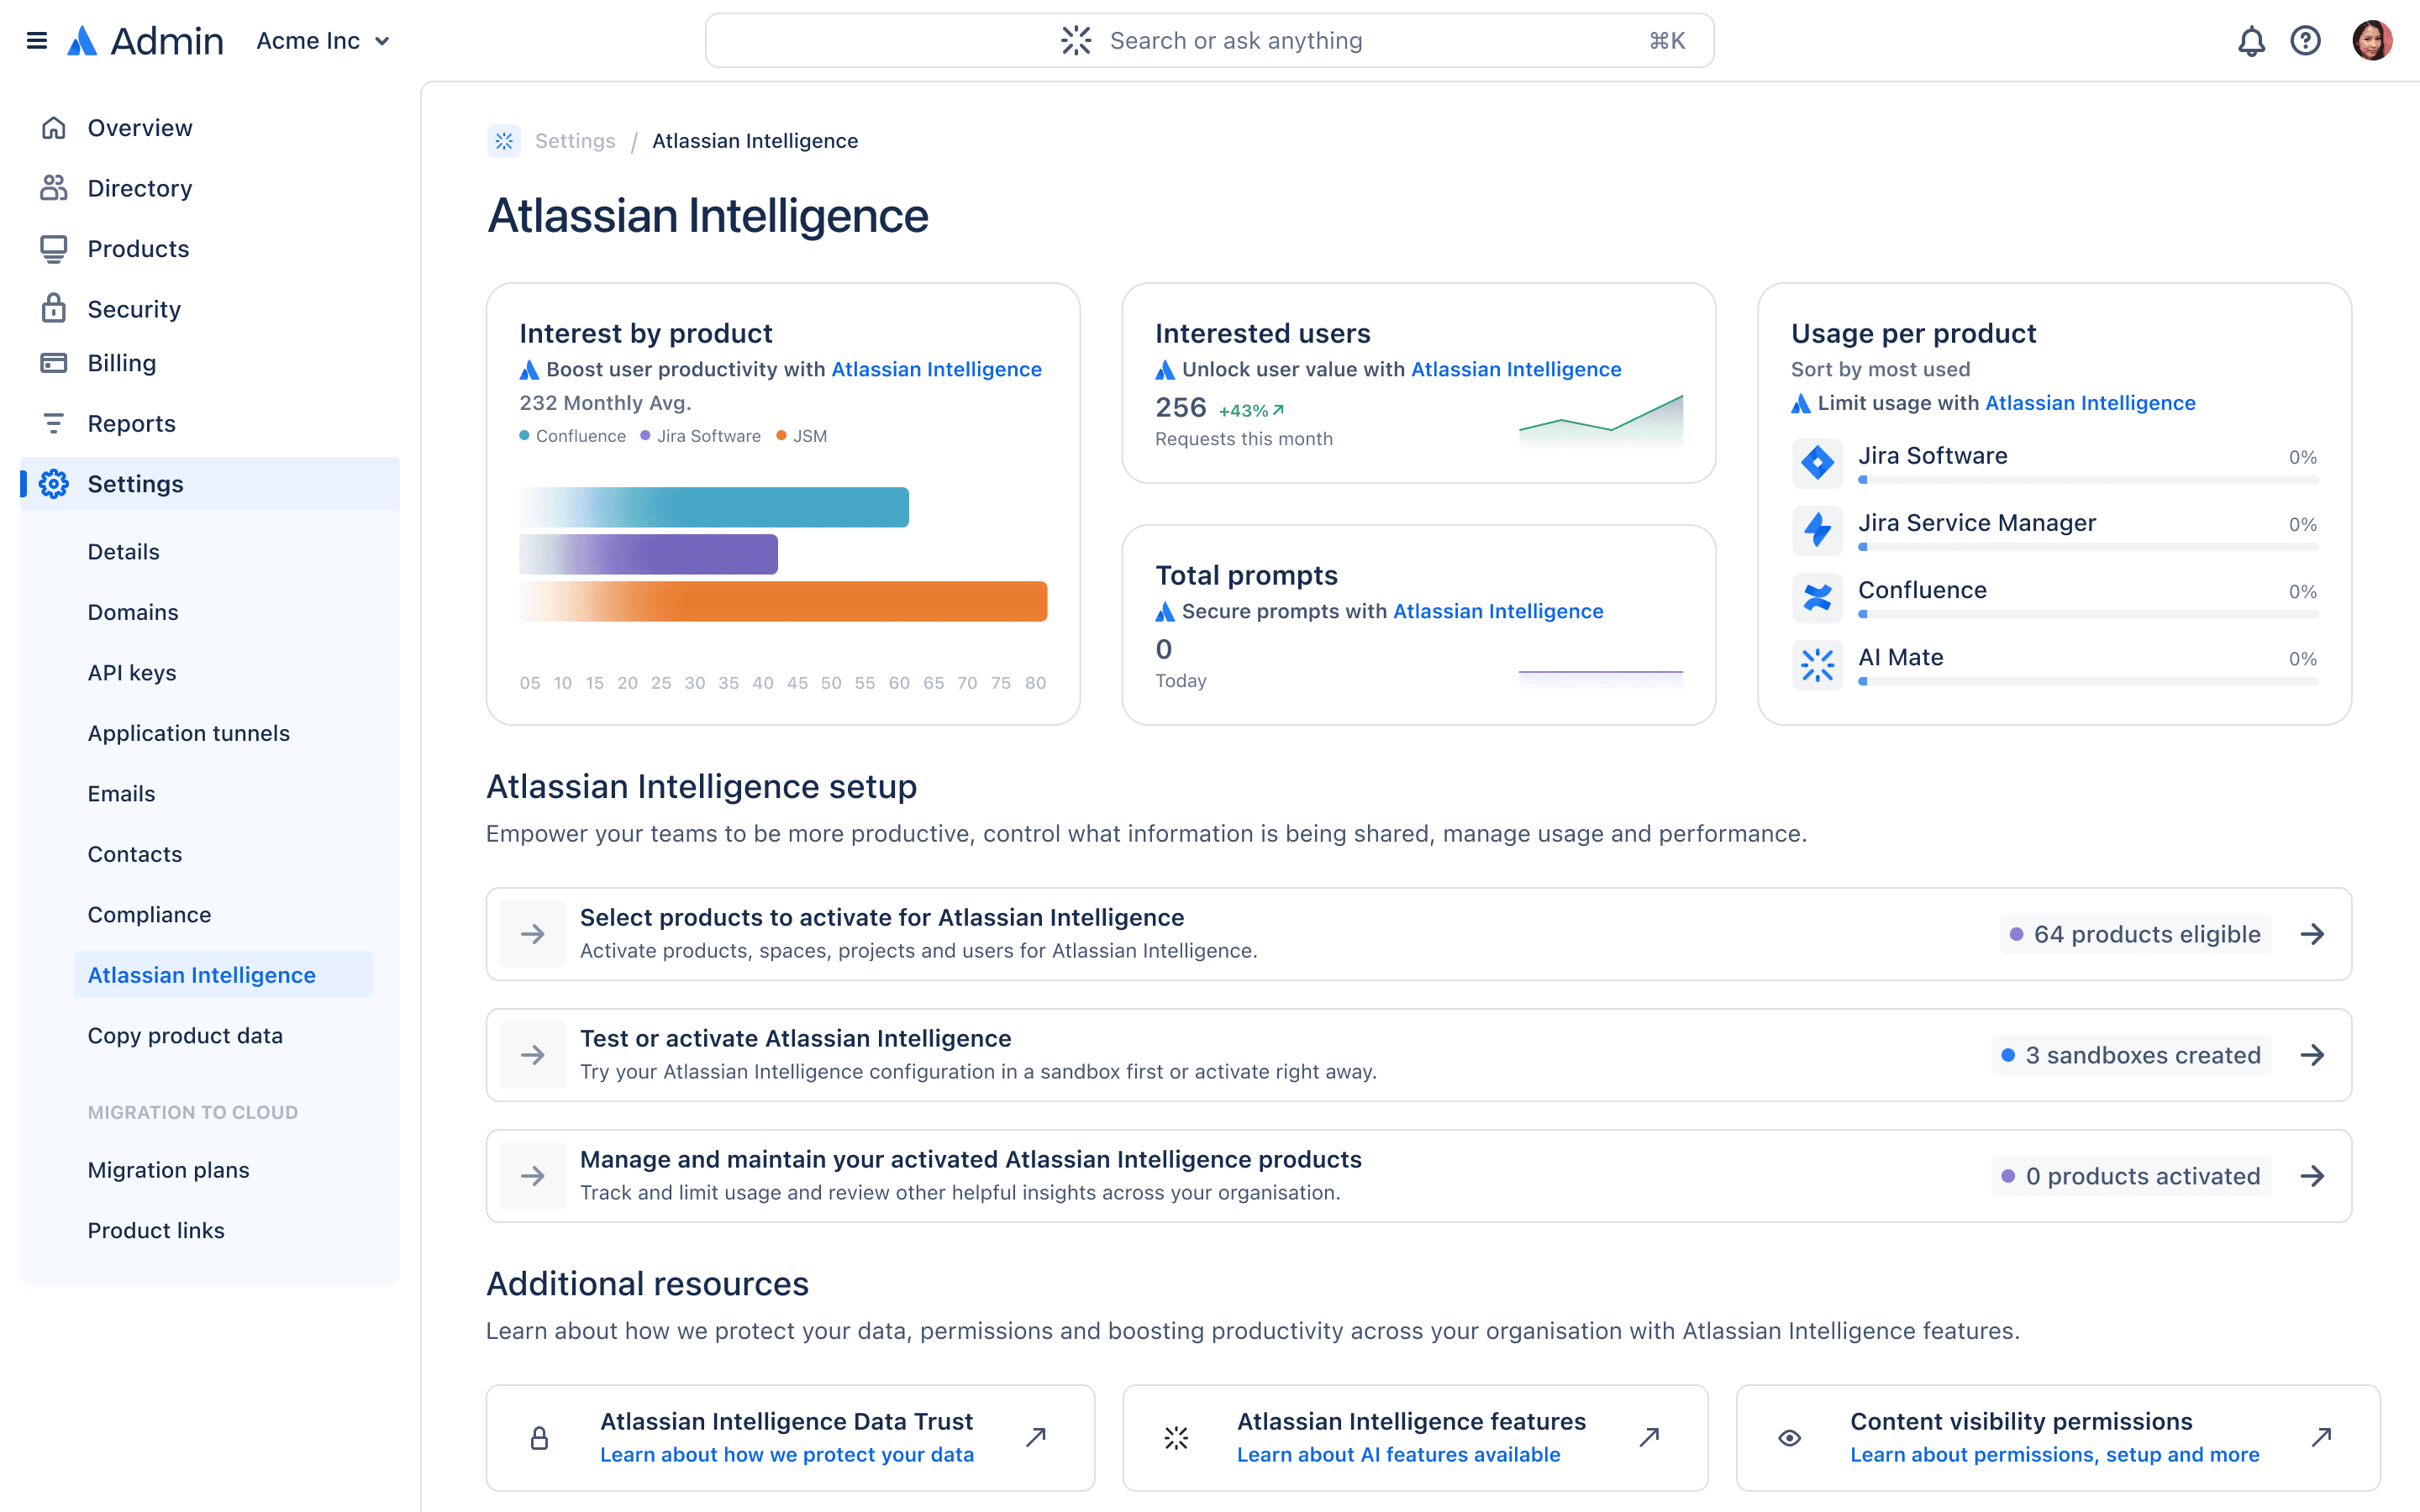The height and width of the screenshot is (1512, 2420).
Task: Click the Settings gear icon
Action: [54, 484]
